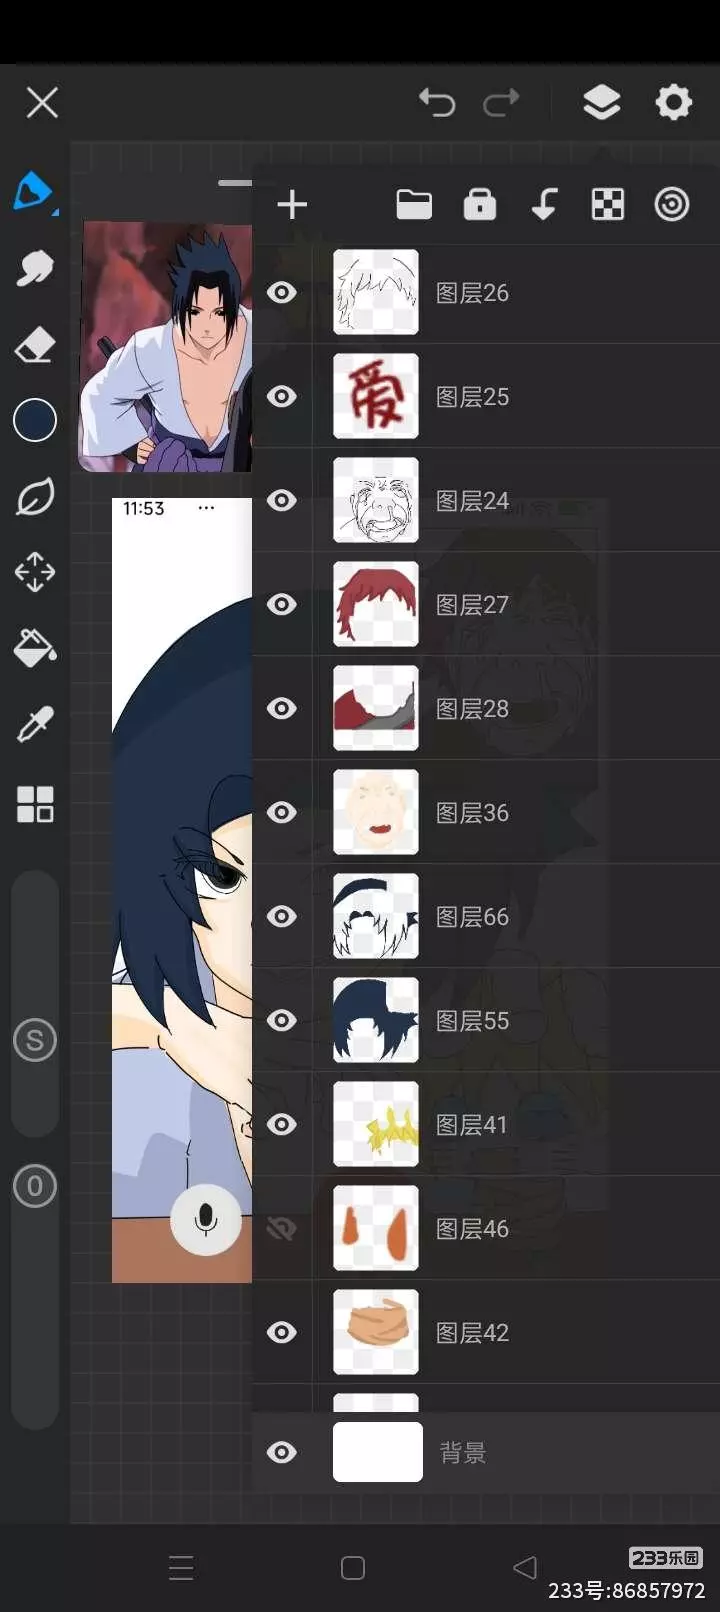Select the move transform tool

tap(35, 572)
